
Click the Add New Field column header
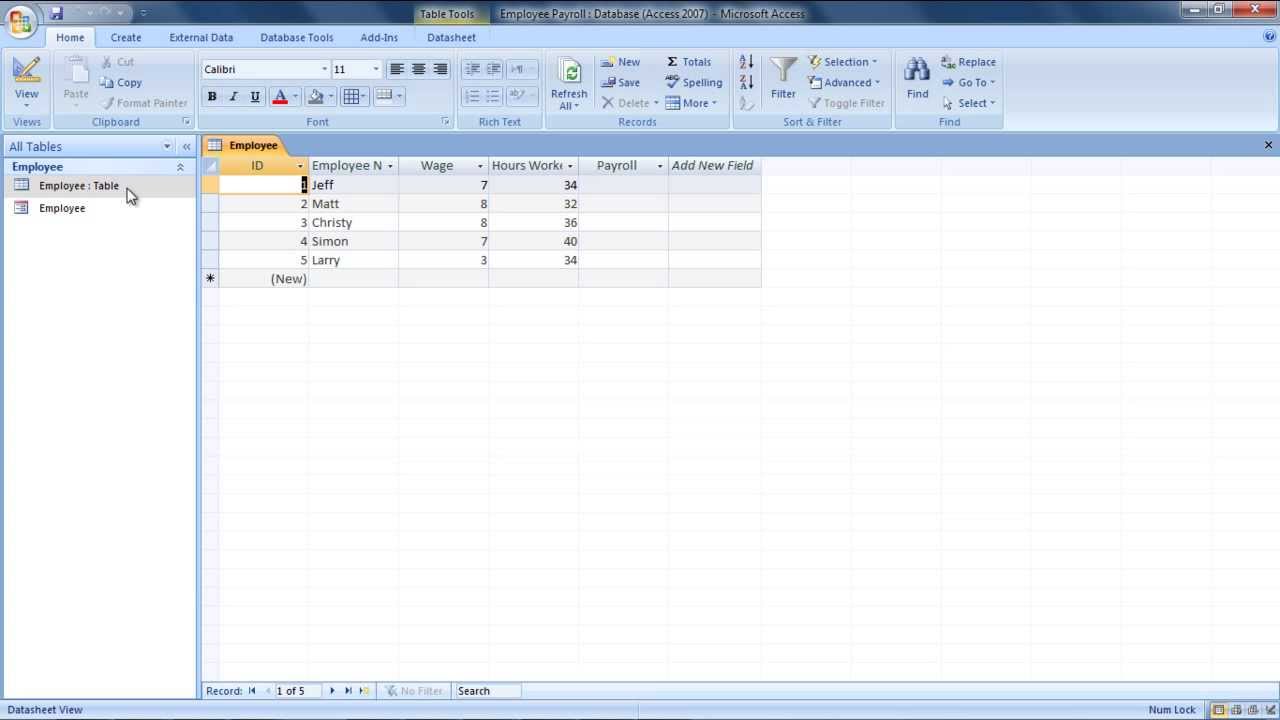(x=714, y=166)
